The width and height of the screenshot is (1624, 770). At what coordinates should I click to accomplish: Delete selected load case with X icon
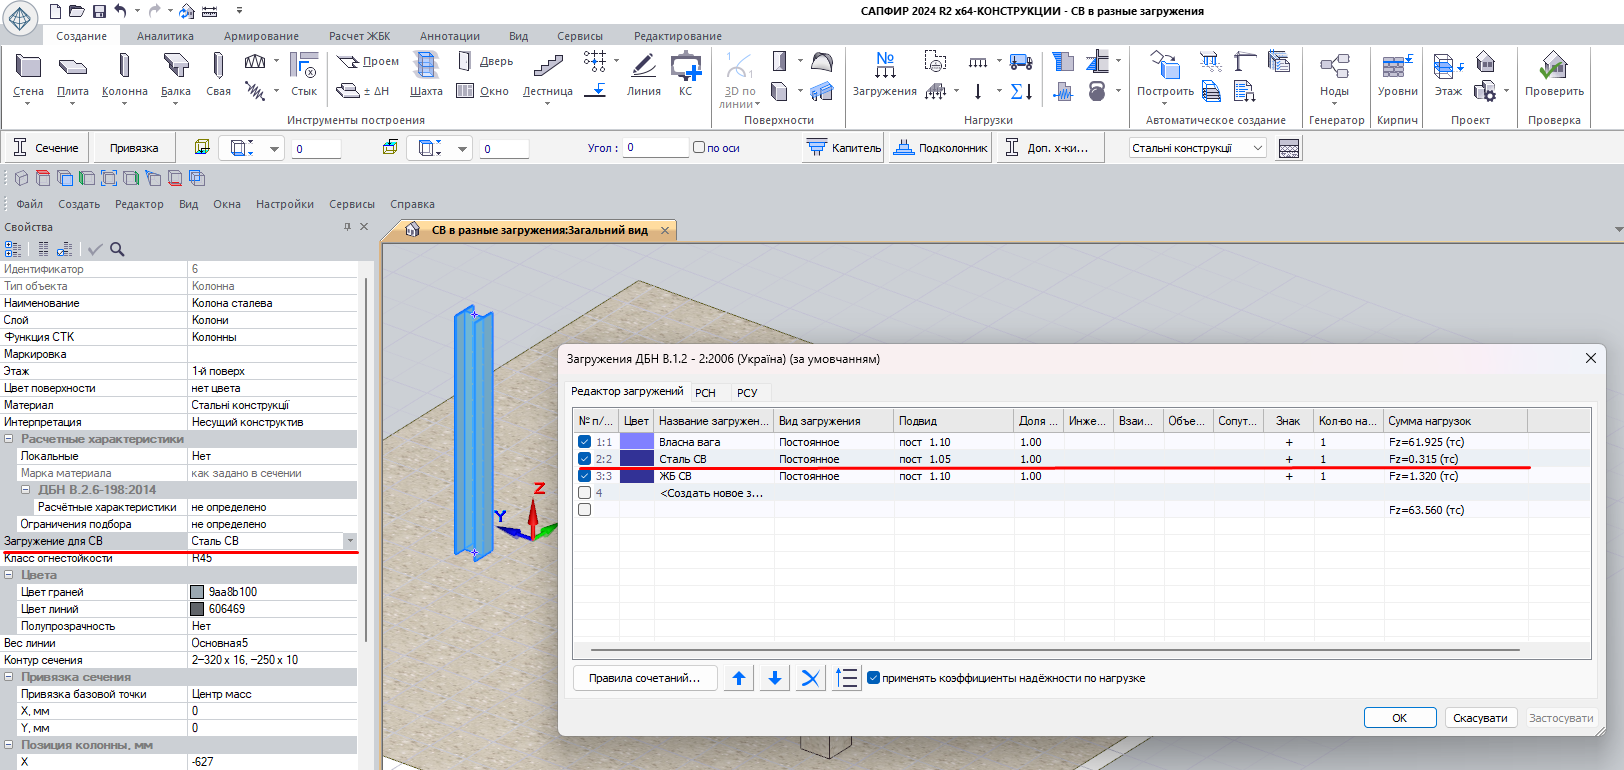point(810,678)
